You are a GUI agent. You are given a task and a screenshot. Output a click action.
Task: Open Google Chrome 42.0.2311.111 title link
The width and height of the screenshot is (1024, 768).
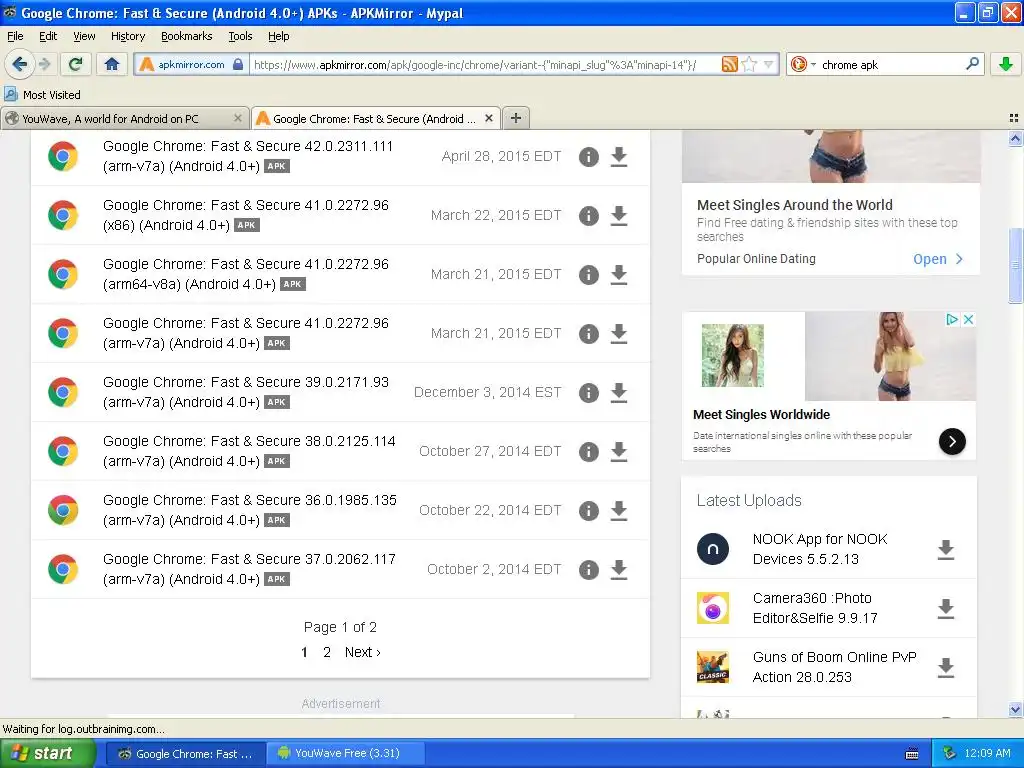(248, 156)
